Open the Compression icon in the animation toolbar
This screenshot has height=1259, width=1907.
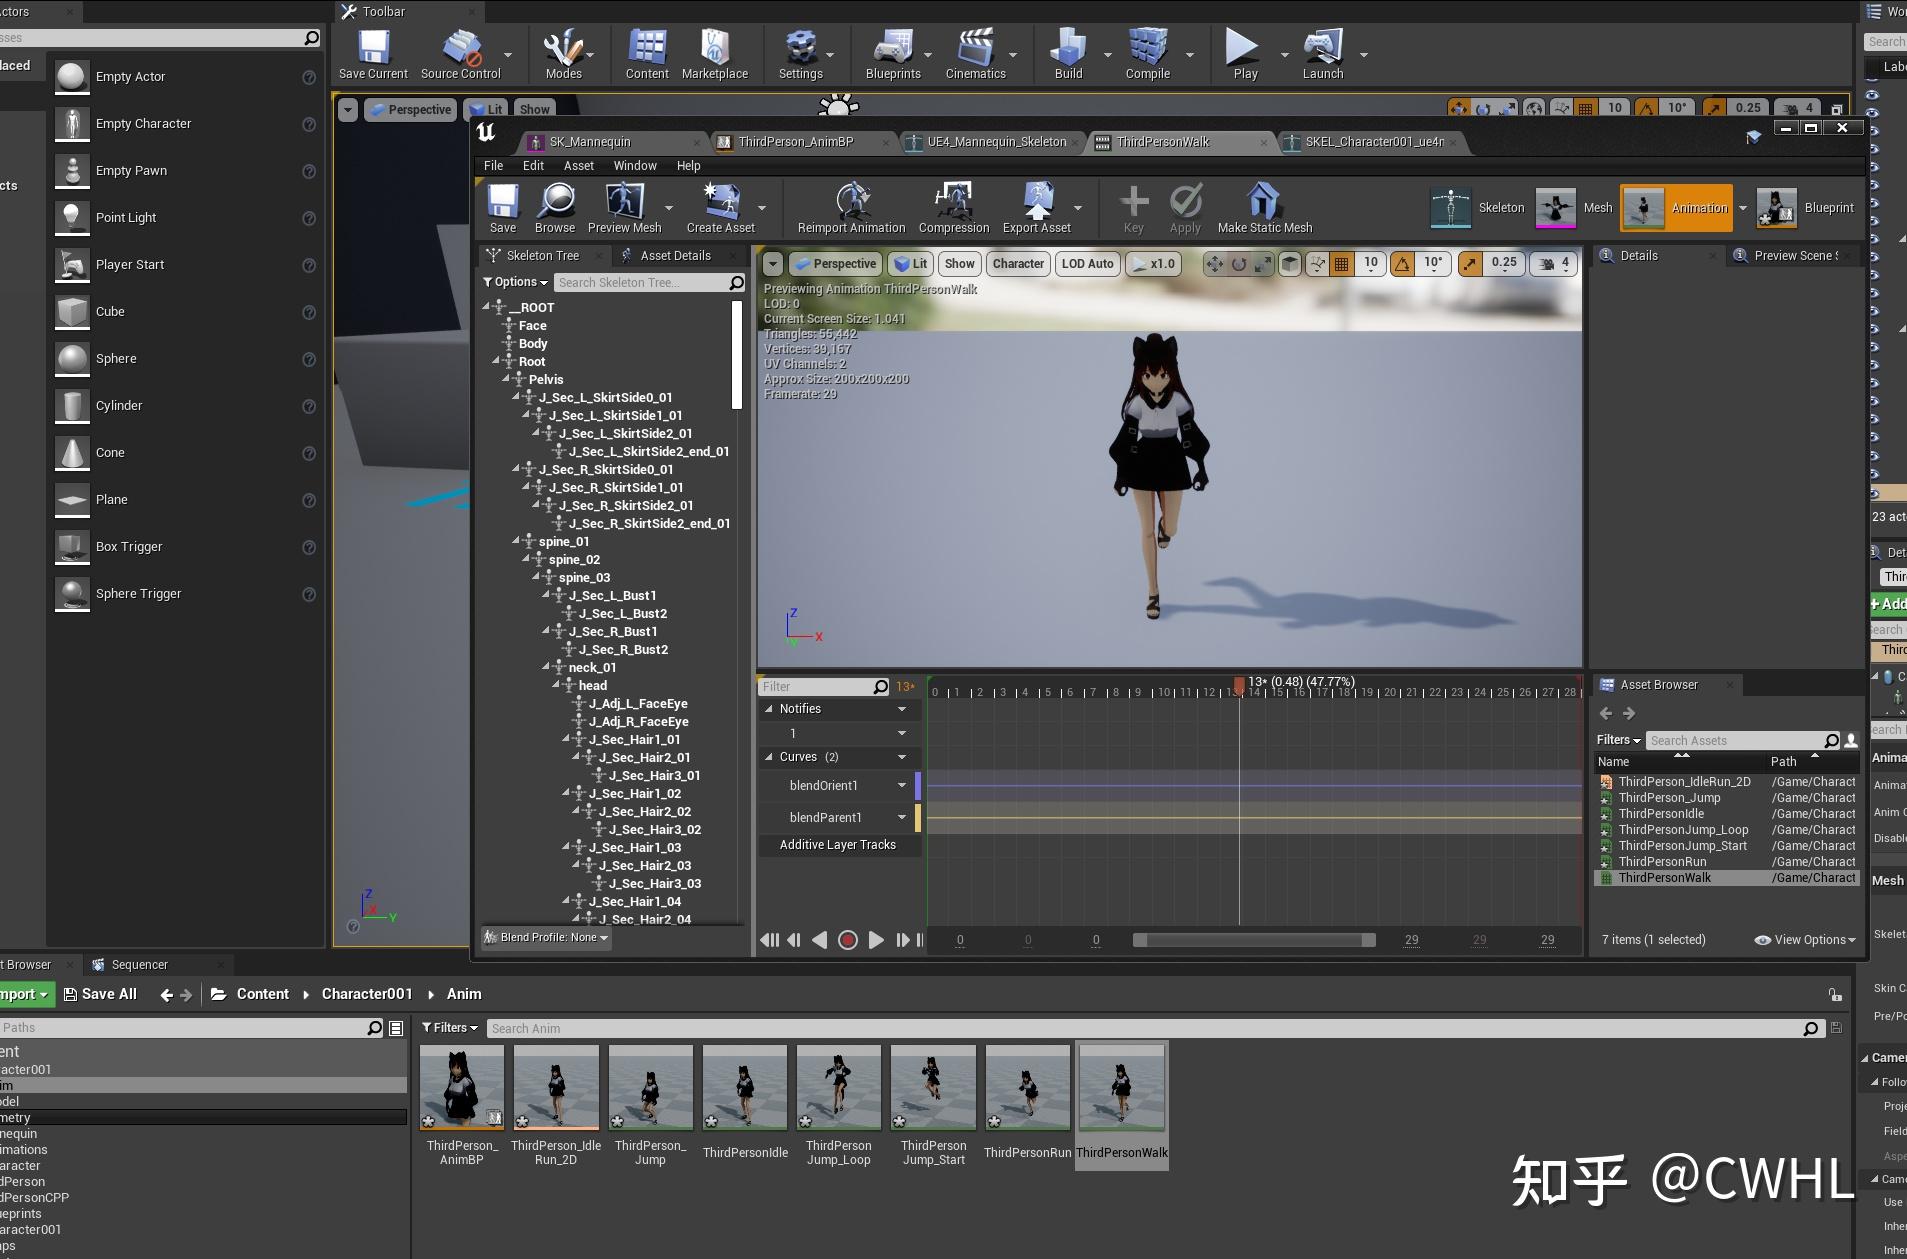point(951,207)
